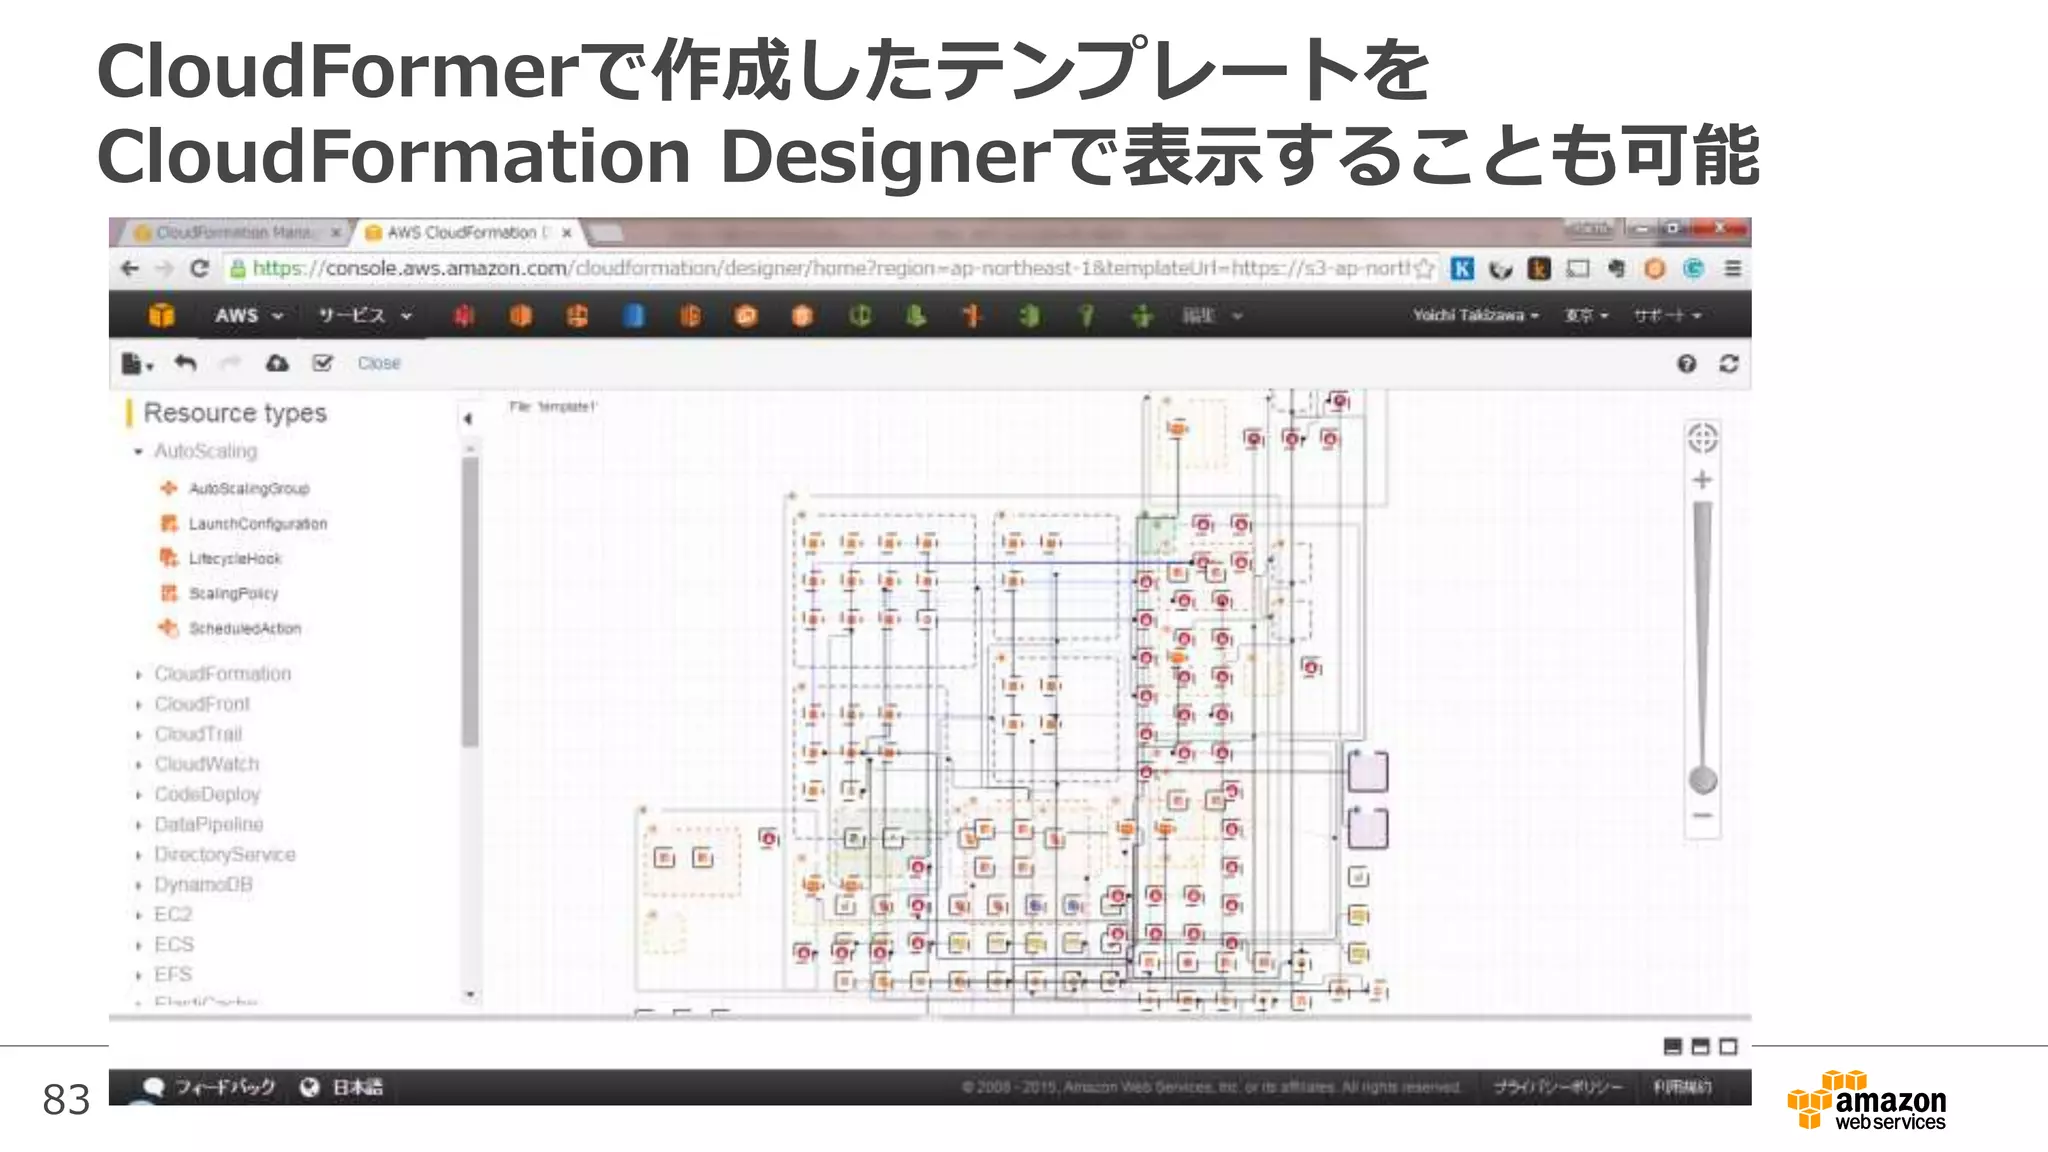This screenshot has height=1152, width=2048.
Task: Click the split-pane bottom layout icon
Action: click(x=1673, y=1046)
